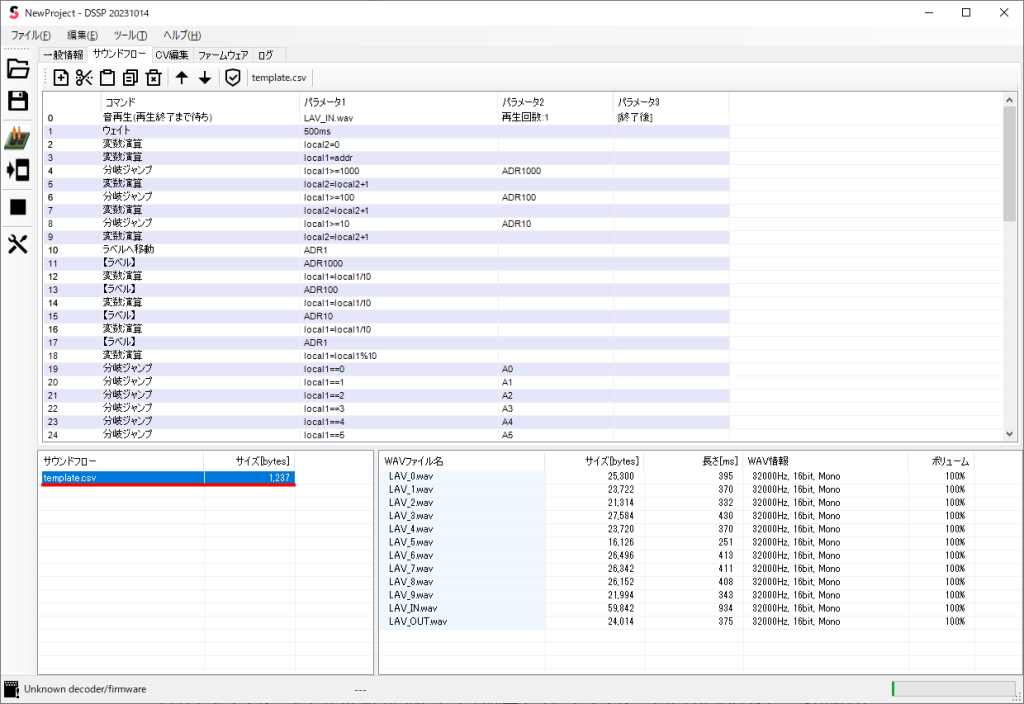This screenshot has height=704, width=1024.
Task: Open the wrench and screwdriver tools icon
Action: pos(17,244)
